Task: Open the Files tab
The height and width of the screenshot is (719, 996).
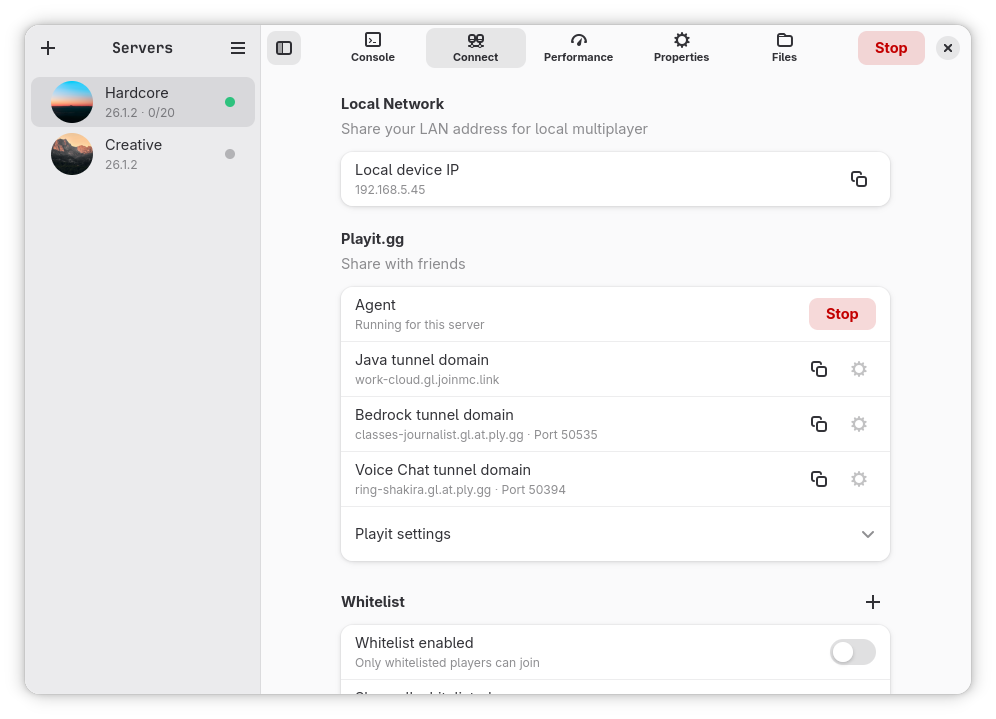Action: pos(784,48)
